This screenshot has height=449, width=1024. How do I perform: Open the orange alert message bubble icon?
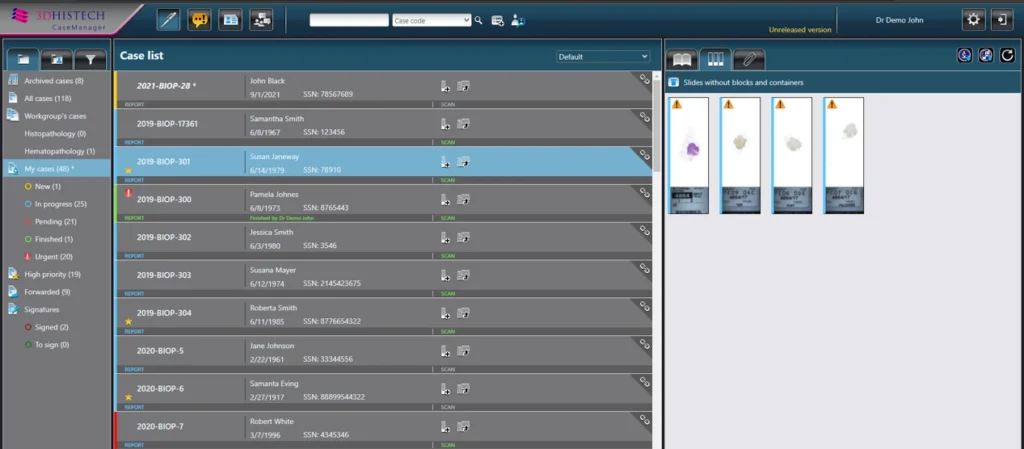tap(199, 20)
